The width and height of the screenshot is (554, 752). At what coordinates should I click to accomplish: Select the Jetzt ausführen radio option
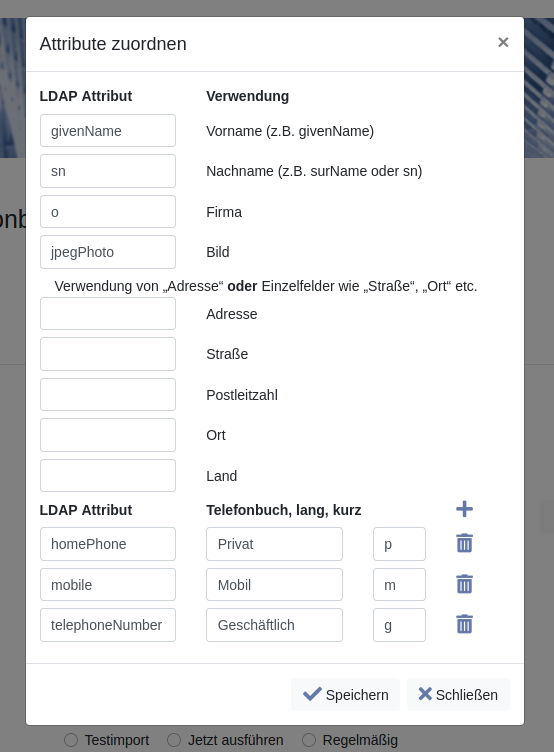[174, 740]
